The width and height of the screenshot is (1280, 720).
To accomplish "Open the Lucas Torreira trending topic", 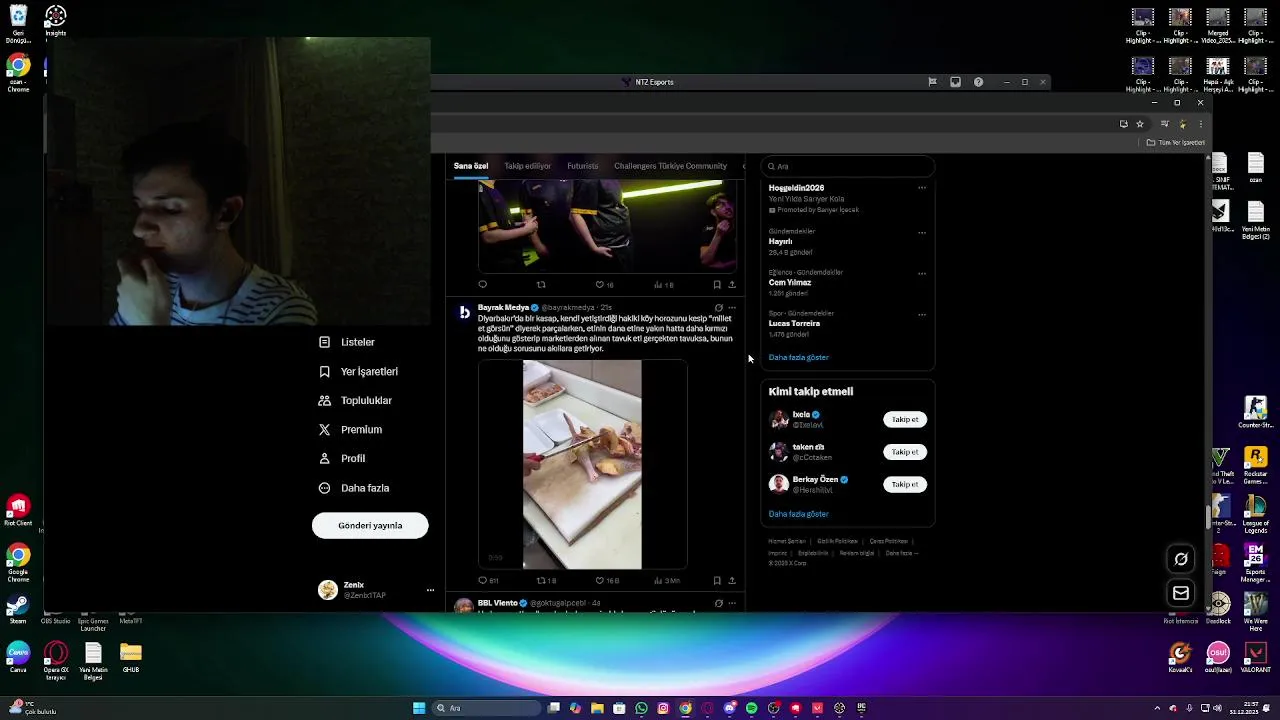I will (x=794, y=323).
